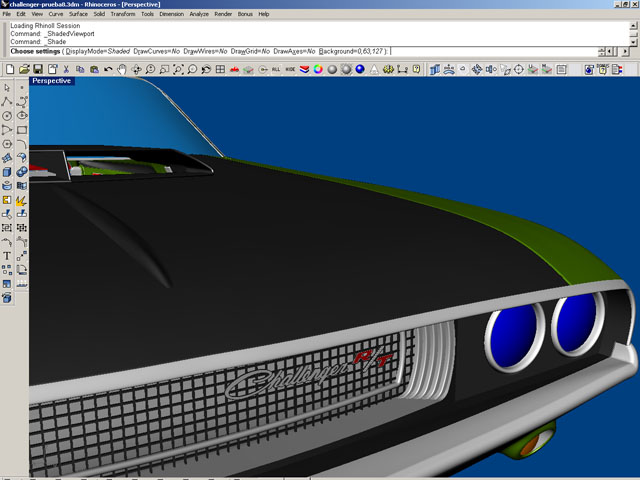Select the Circle tool in left toolbar
Screen dimensions: 640x480
point(7,116)
